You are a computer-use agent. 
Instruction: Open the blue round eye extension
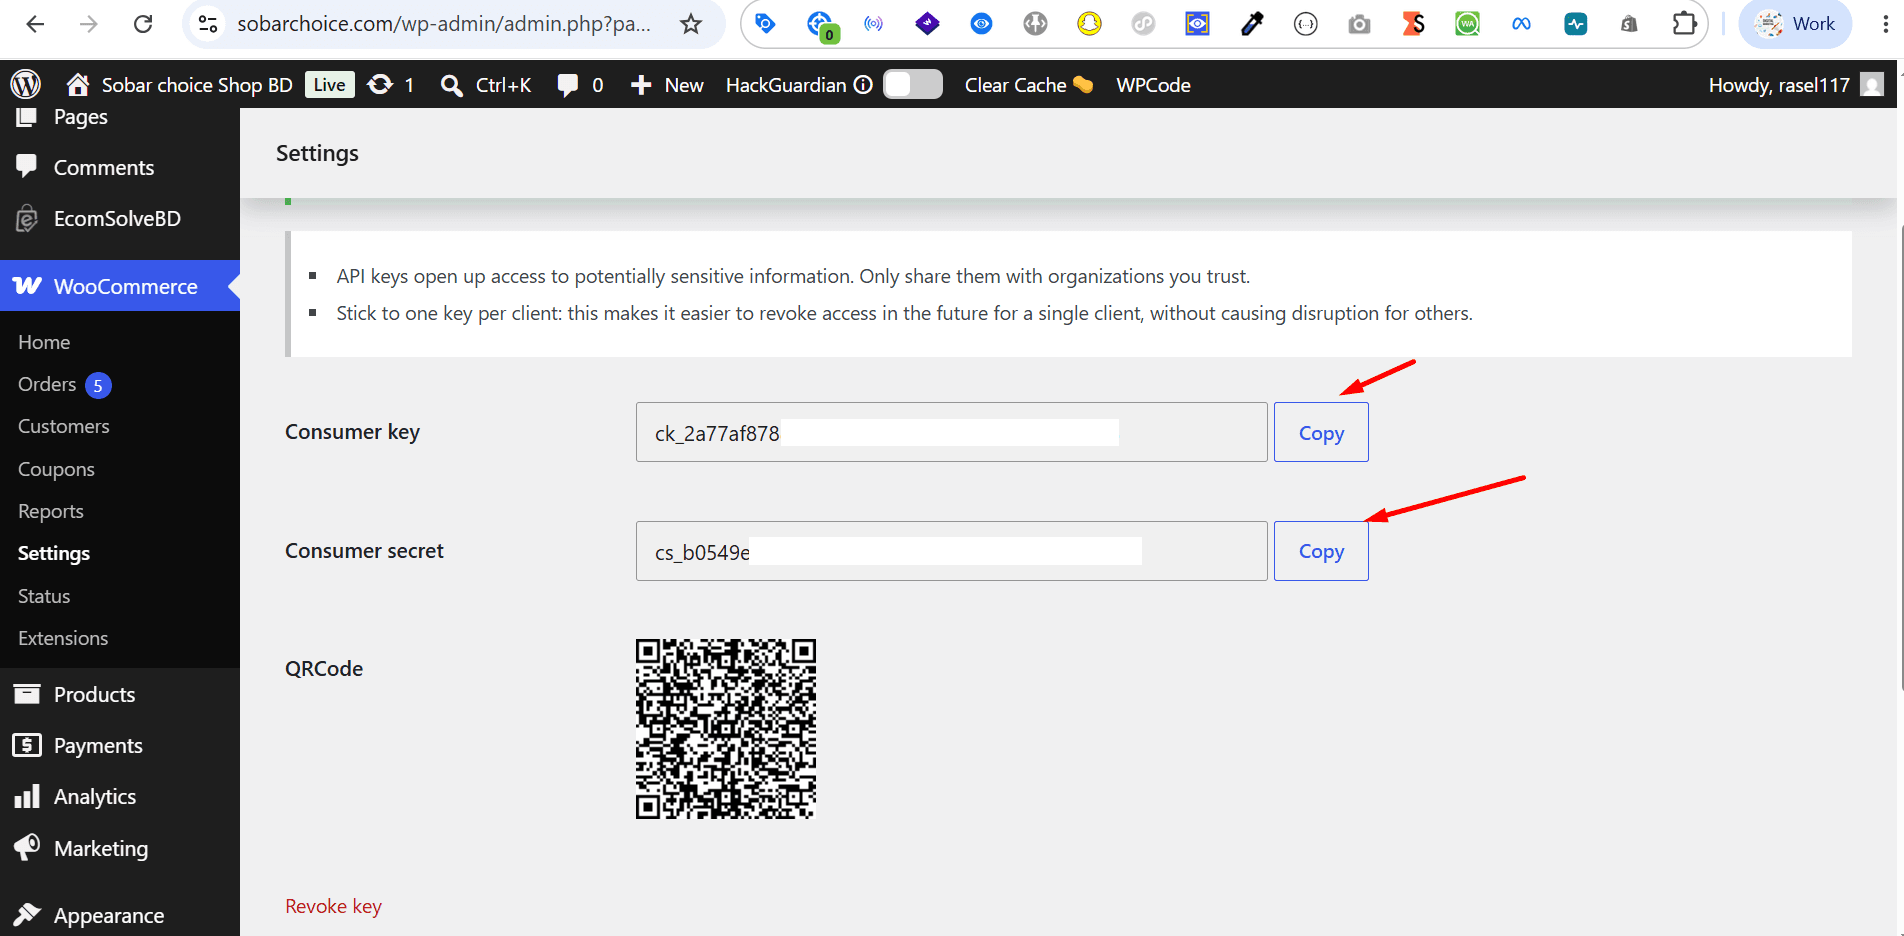tap(982, 24)
